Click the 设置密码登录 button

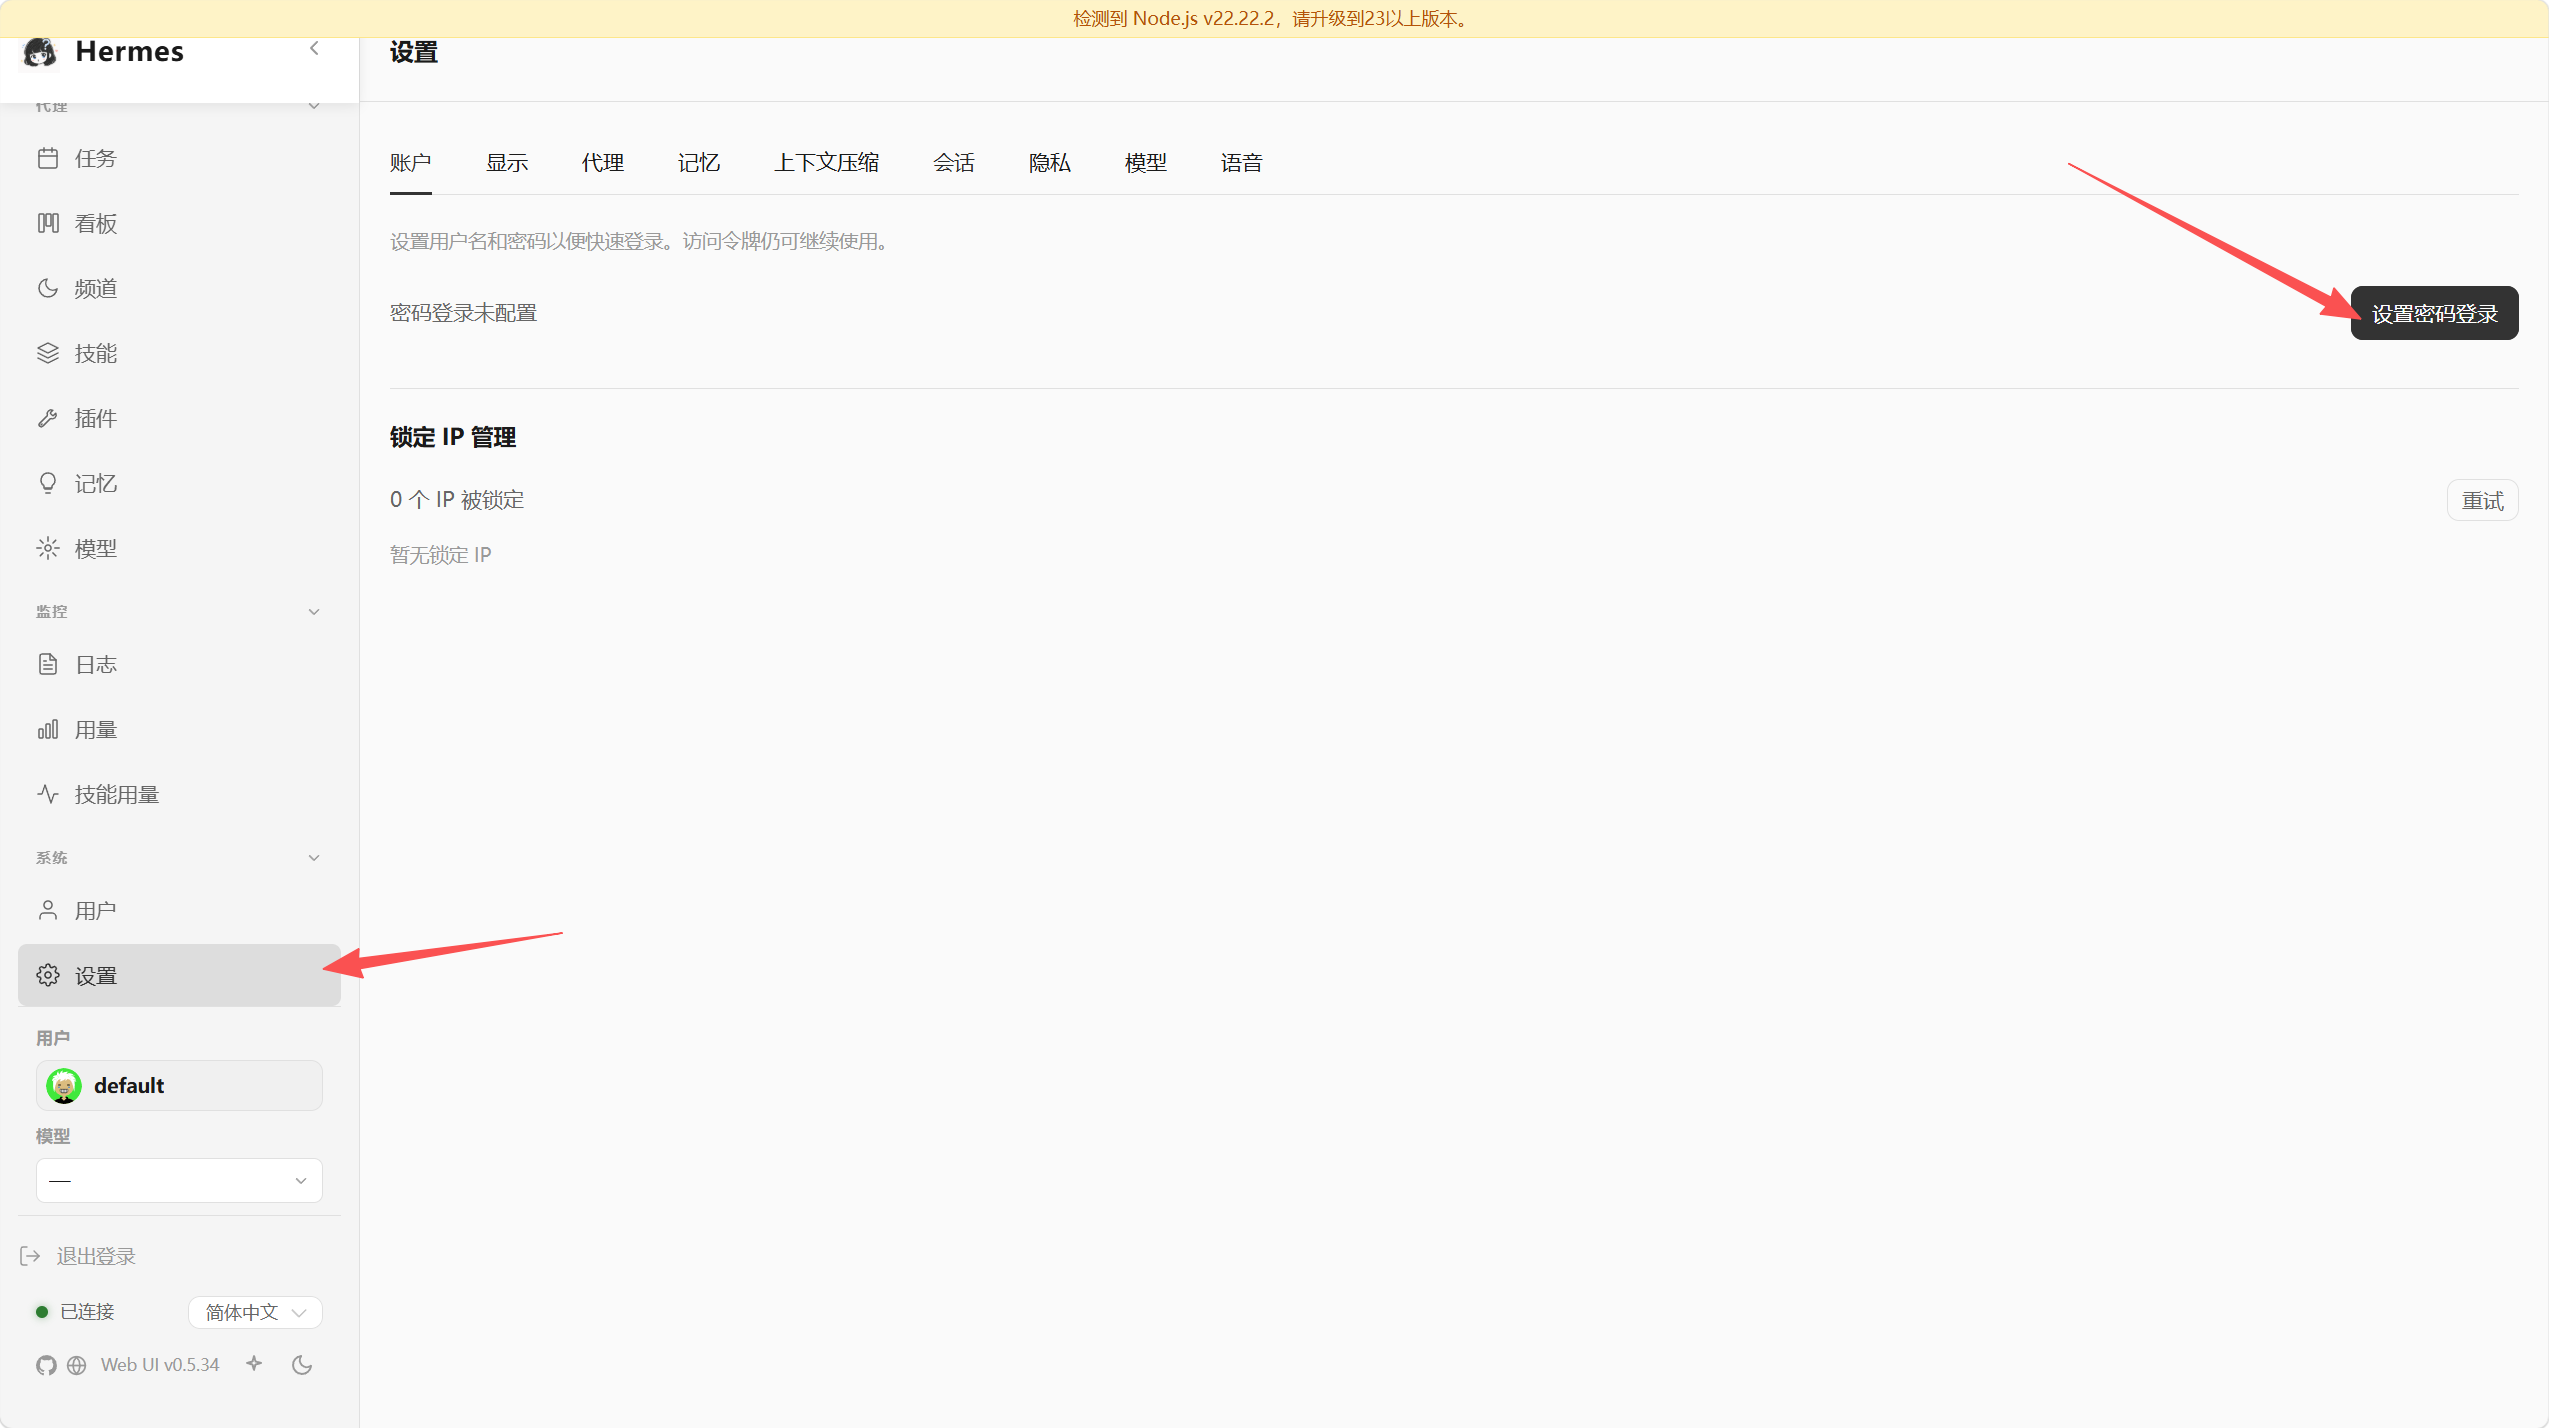pos(2434,313)
